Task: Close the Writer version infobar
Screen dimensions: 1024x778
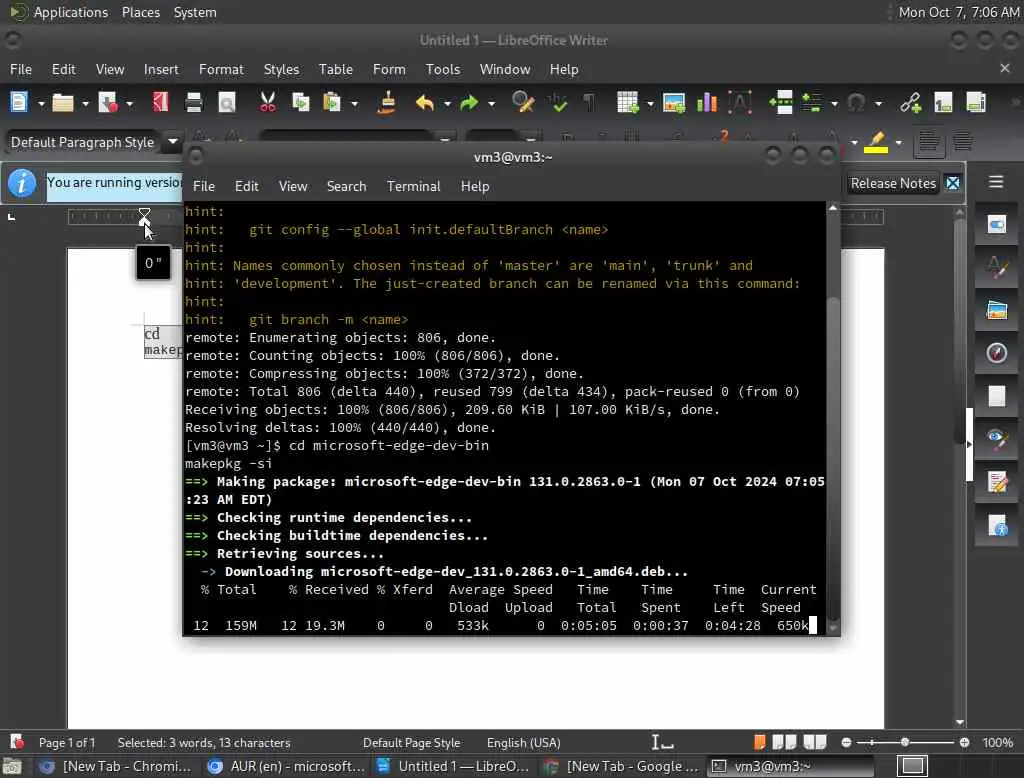Action: pyautogui.click(x=953, y=184)
